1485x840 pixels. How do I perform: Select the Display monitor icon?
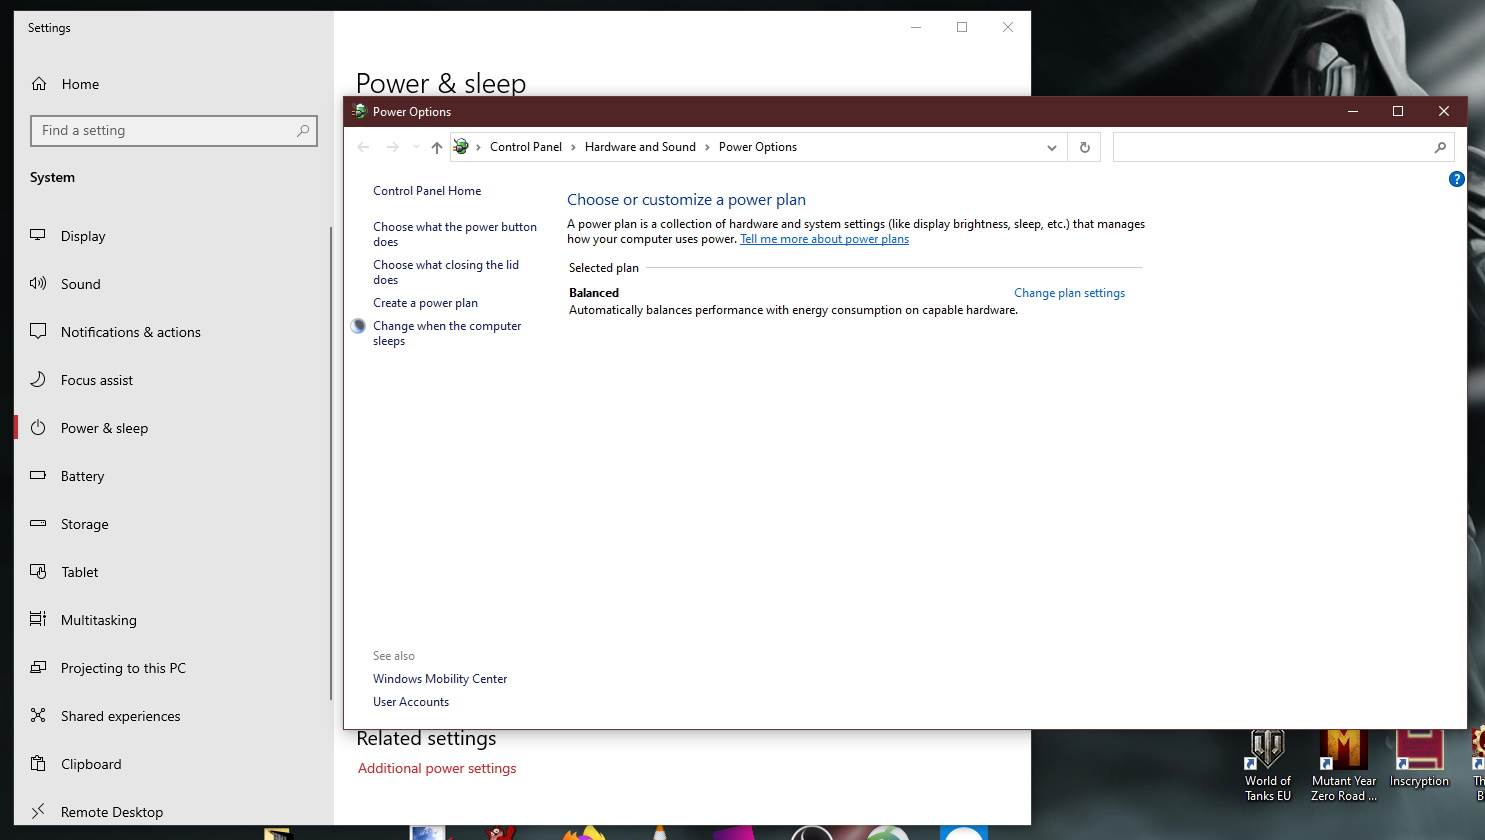(x=38, y=236)
